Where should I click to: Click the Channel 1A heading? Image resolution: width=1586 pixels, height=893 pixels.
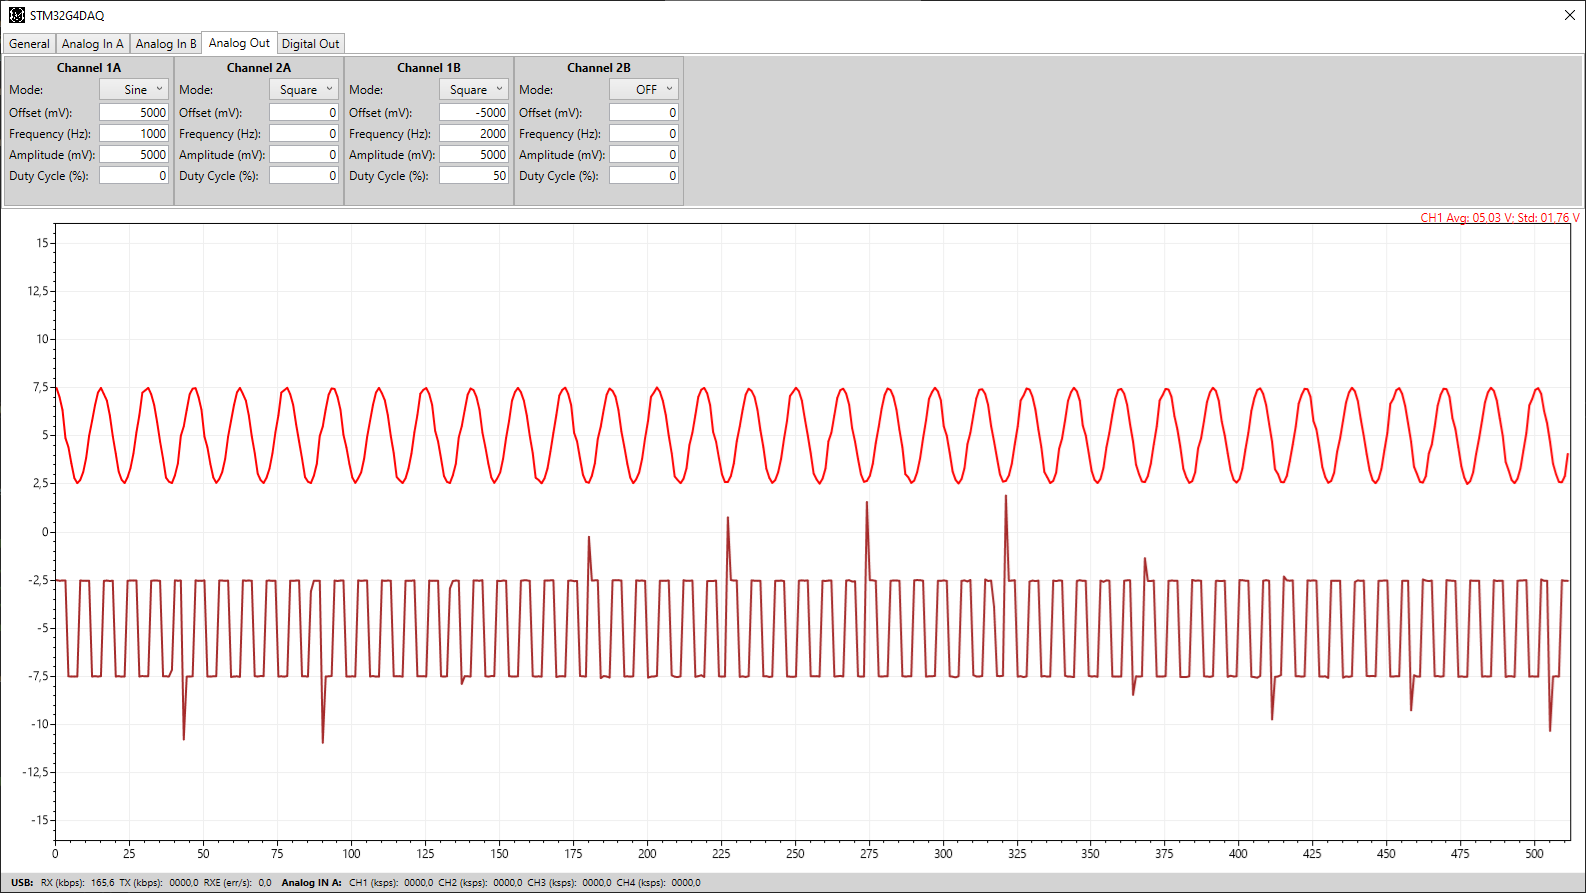tap(89, 68)
